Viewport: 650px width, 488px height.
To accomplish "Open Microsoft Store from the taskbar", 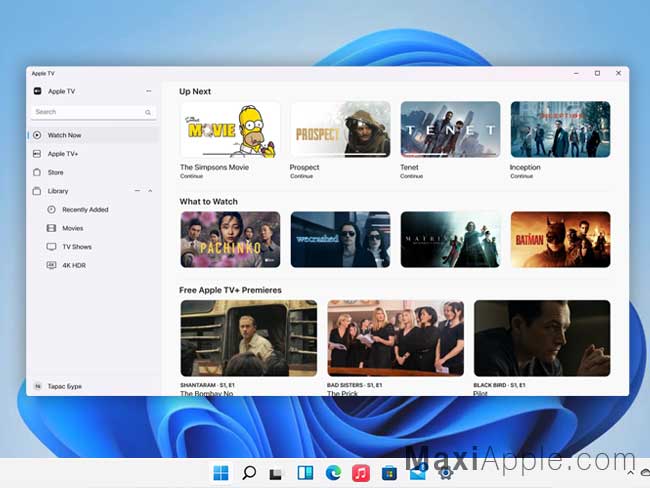I will coord(389,473).
